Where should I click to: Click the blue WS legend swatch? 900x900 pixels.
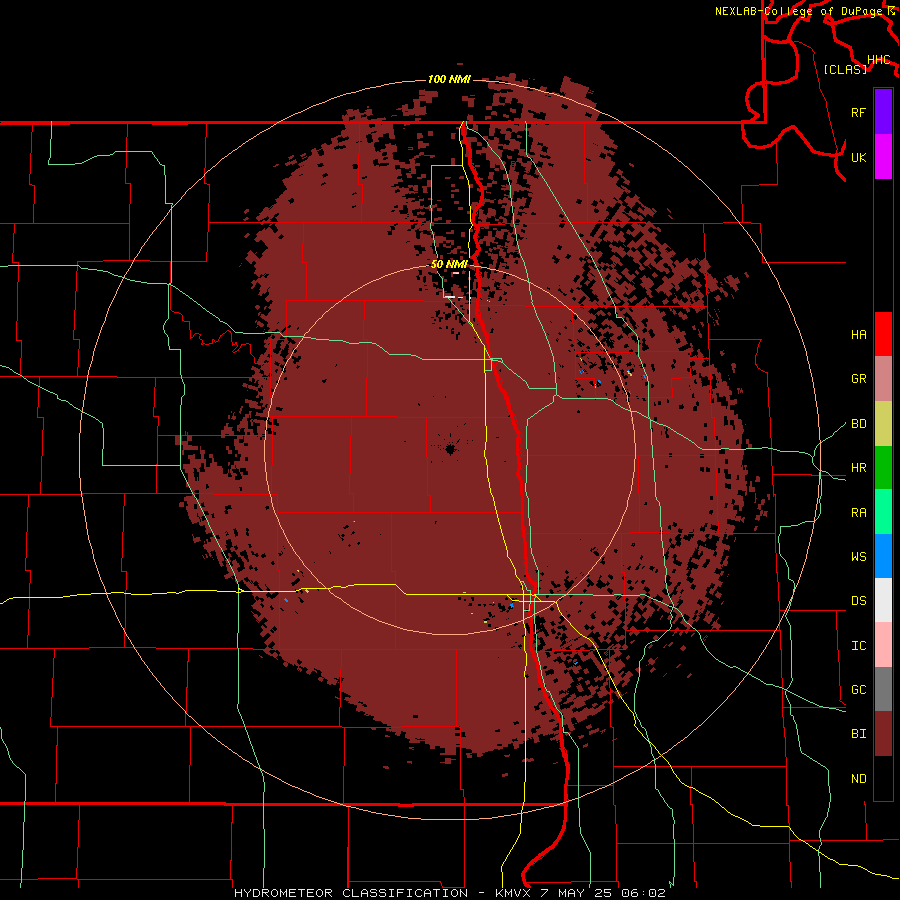tap(883, 556)
